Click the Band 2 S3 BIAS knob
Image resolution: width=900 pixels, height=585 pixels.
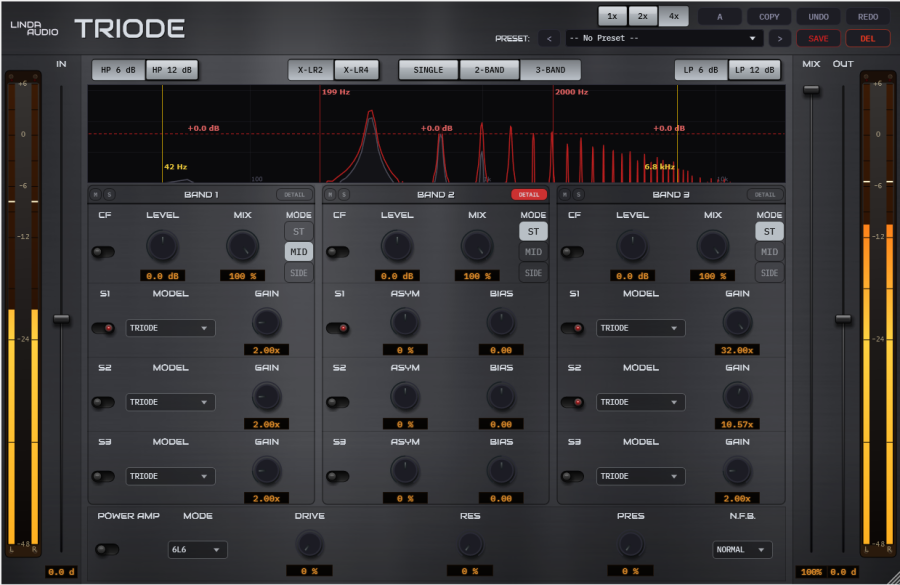point(501,471)
